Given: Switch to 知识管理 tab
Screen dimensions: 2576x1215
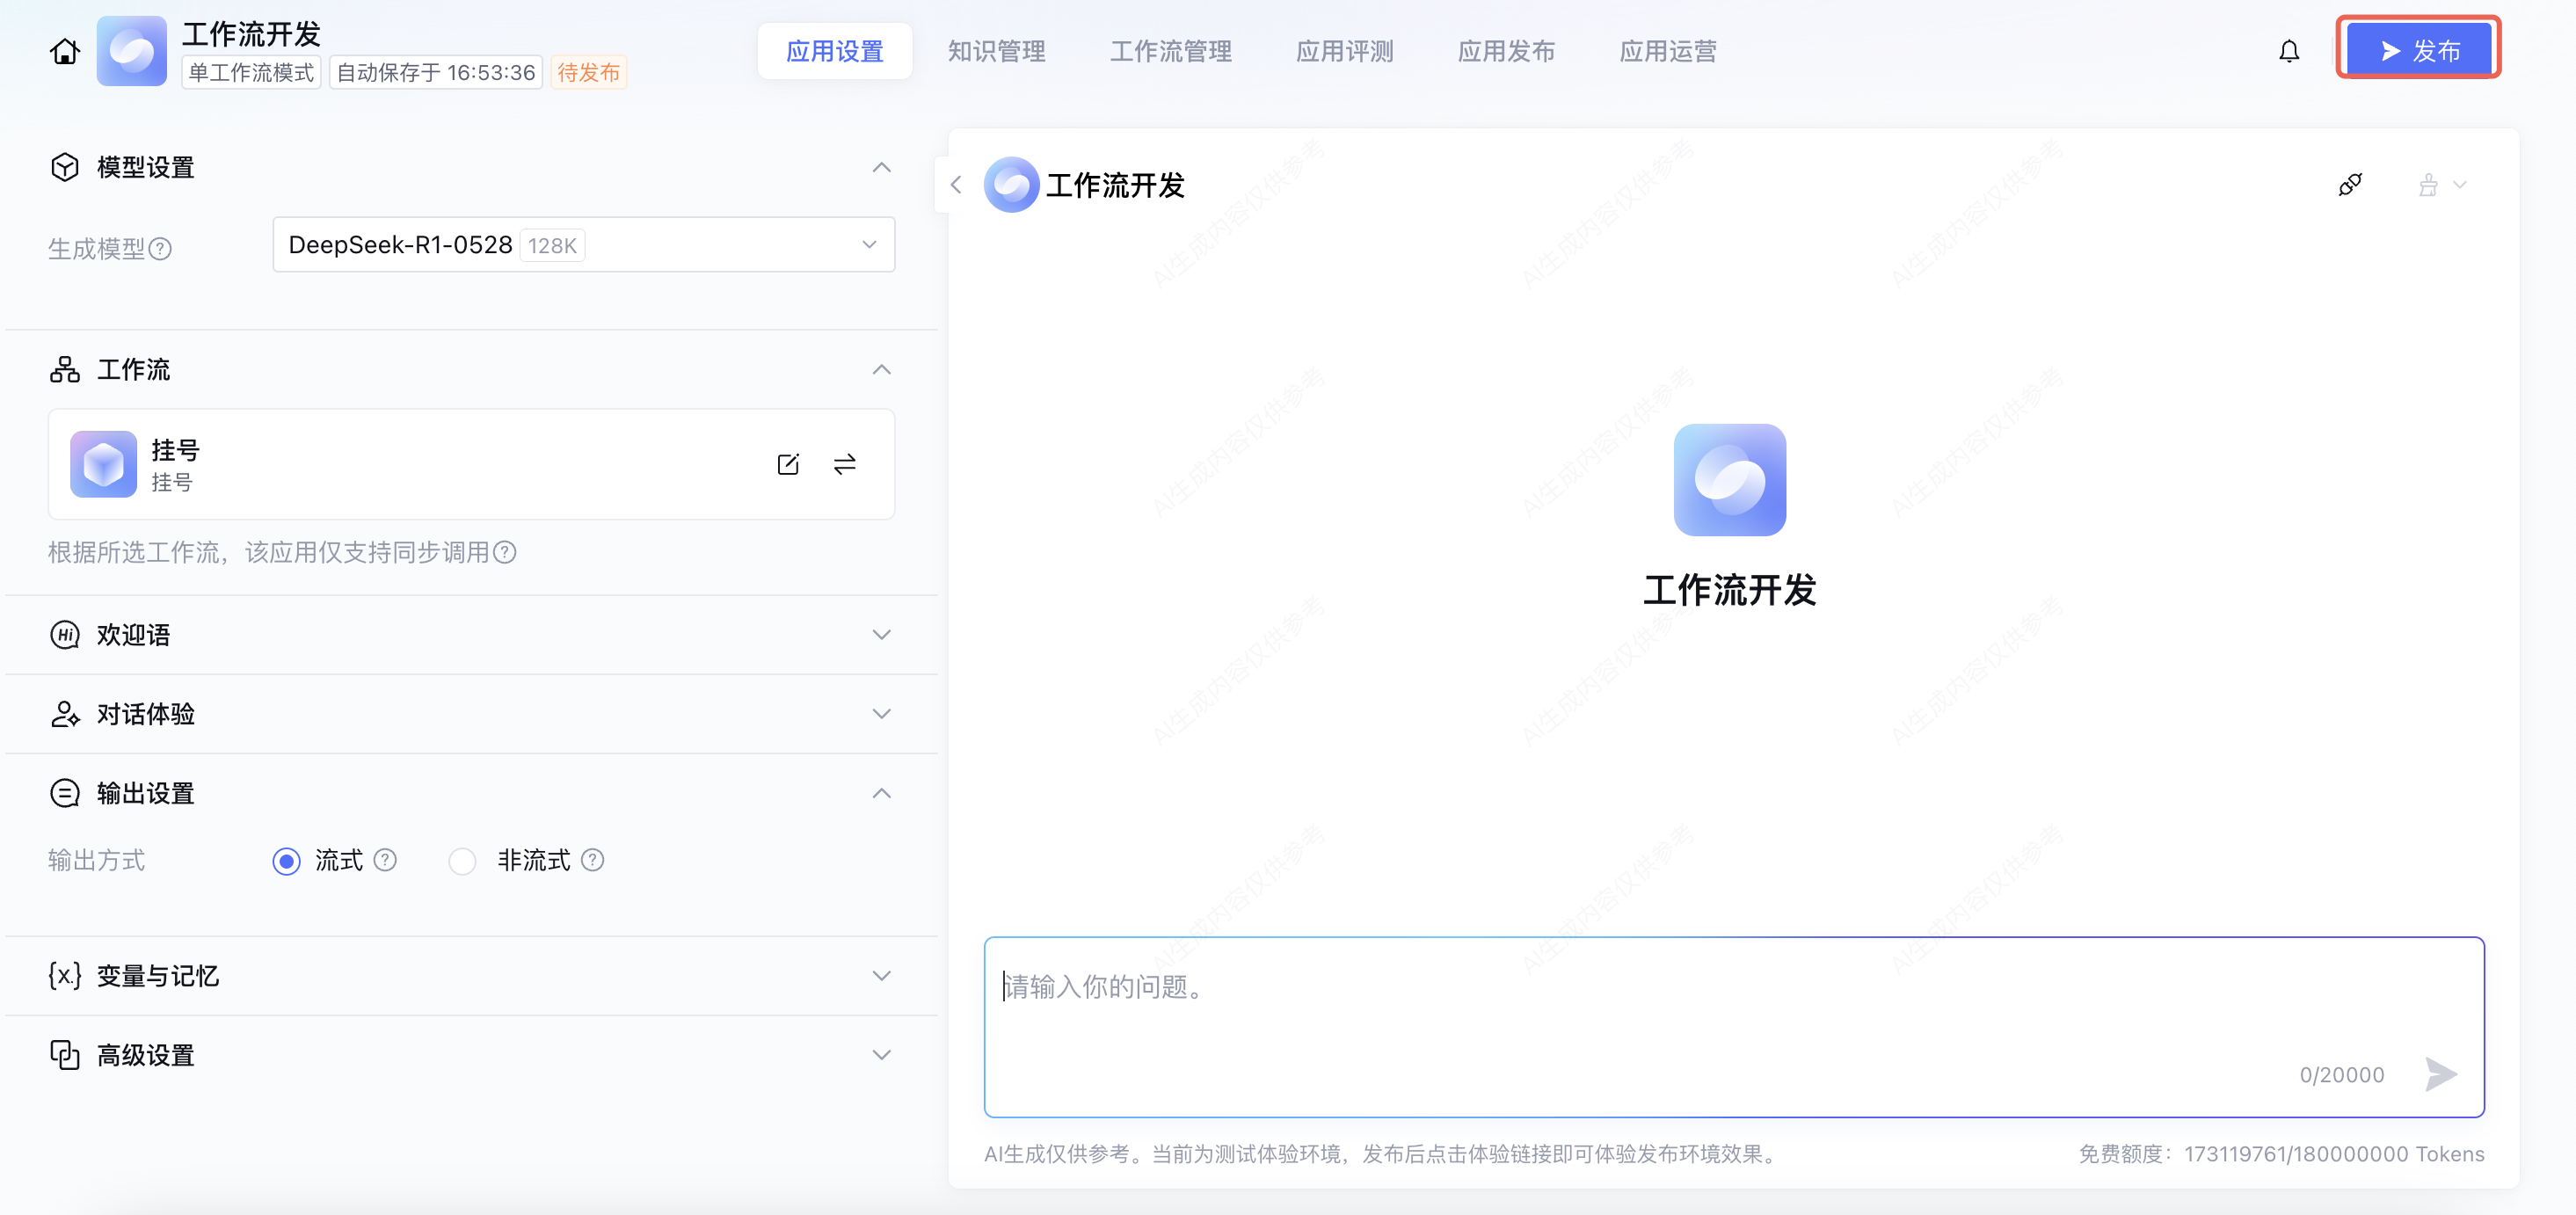Looking at the screenshot, I should click(x=996, y=51).
